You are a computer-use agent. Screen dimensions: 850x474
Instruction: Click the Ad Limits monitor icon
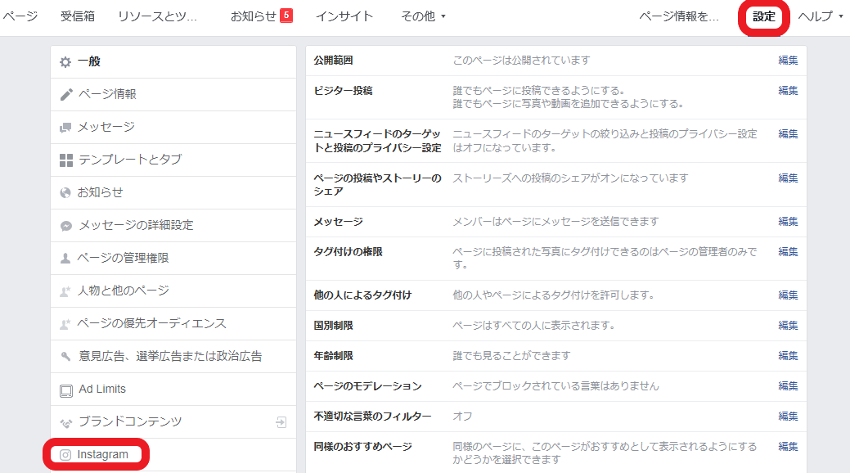coord(66,389)
